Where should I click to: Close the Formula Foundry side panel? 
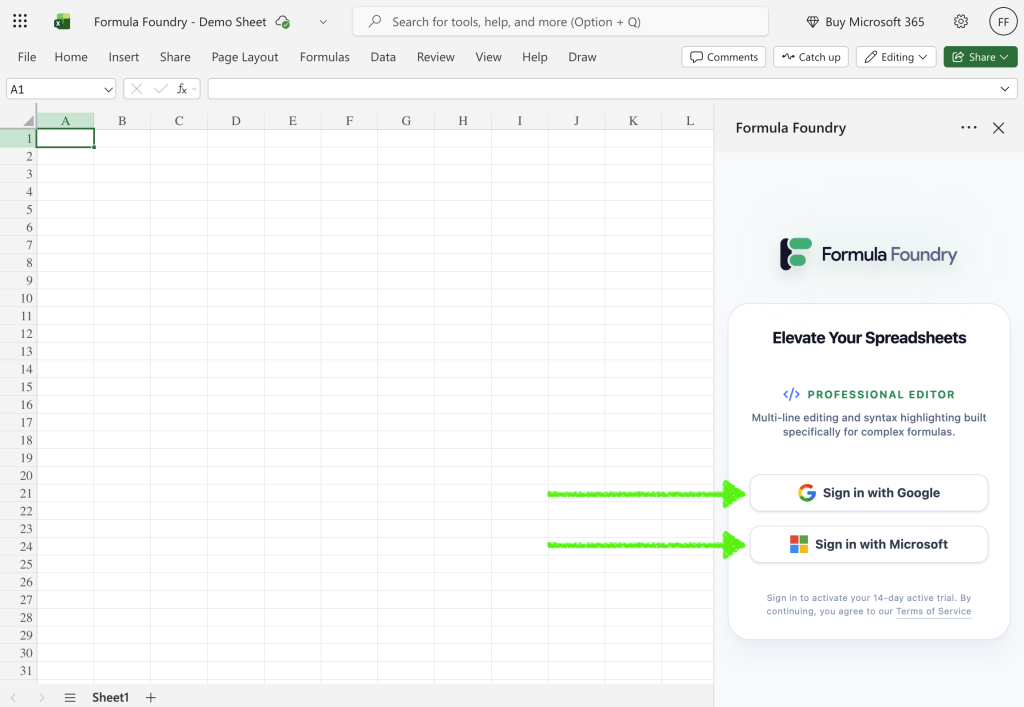tap(998, 128)
